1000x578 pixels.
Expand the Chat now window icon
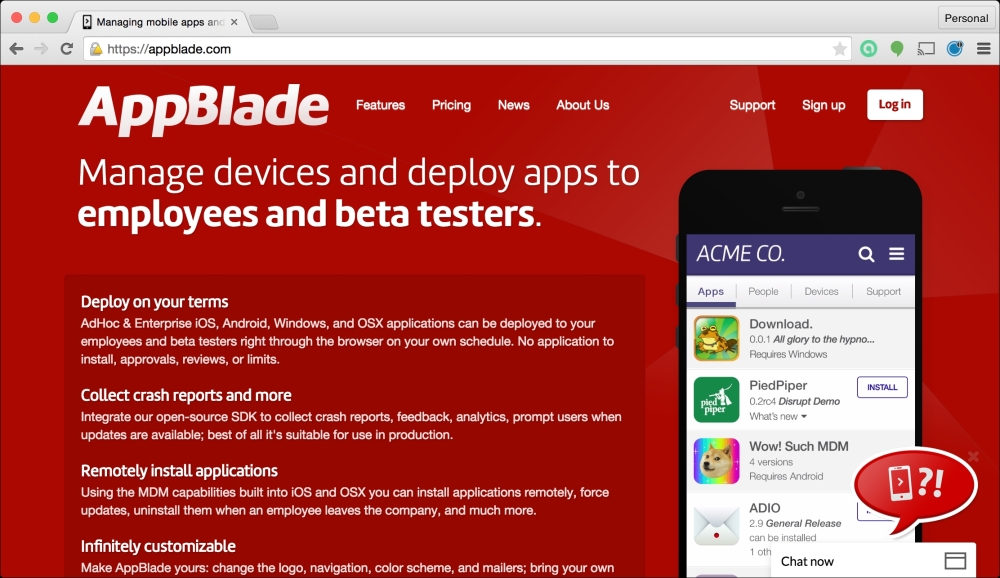955,561
